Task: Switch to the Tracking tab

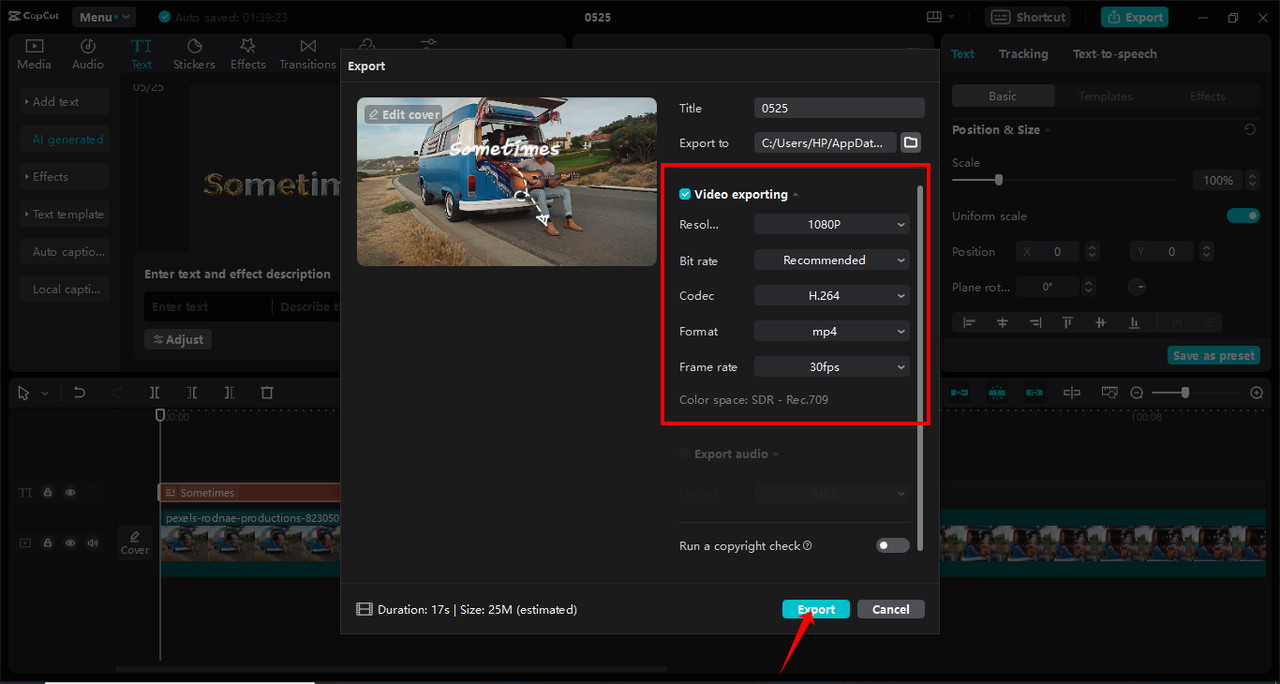Action: coord(1023,54)
